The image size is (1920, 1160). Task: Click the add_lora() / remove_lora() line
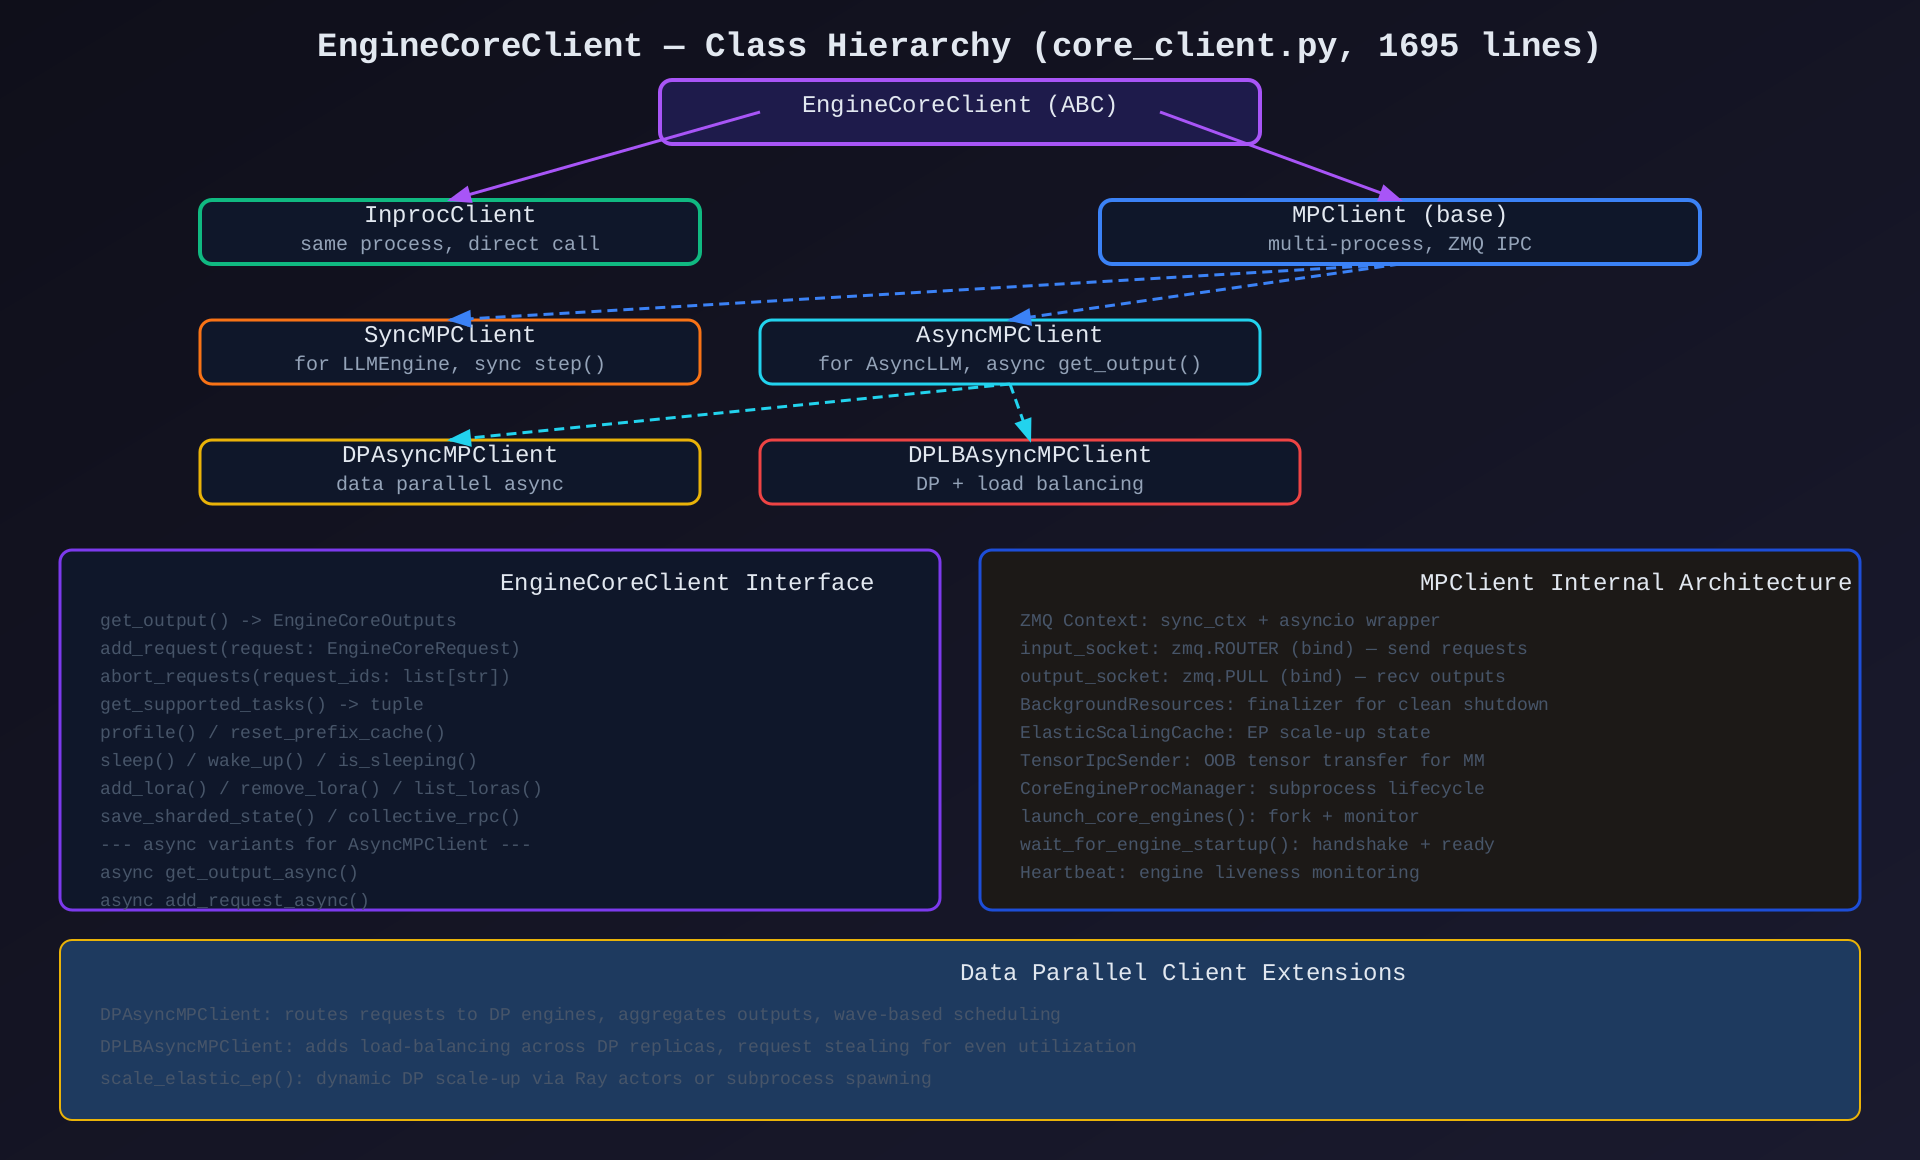321,788
